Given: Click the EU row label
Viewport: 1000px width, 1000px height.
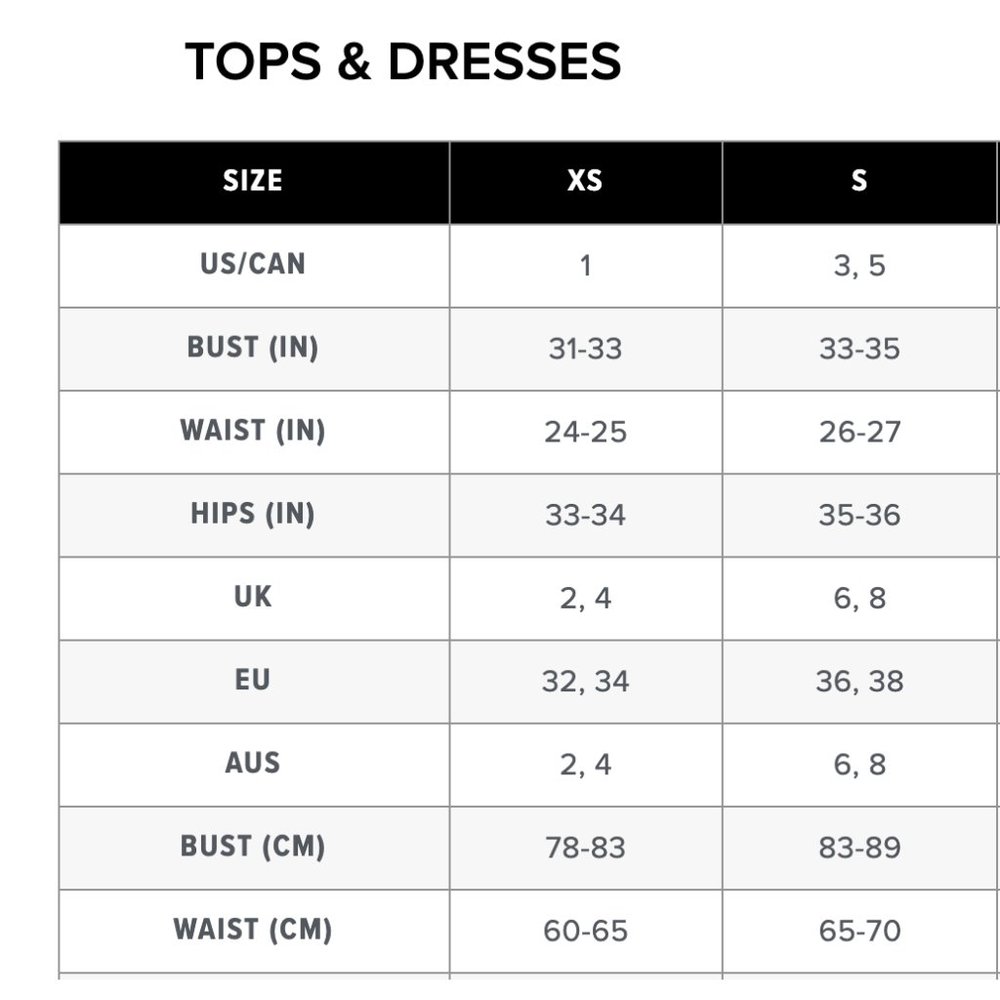Looking at the screenshot, I should (253, 680).
